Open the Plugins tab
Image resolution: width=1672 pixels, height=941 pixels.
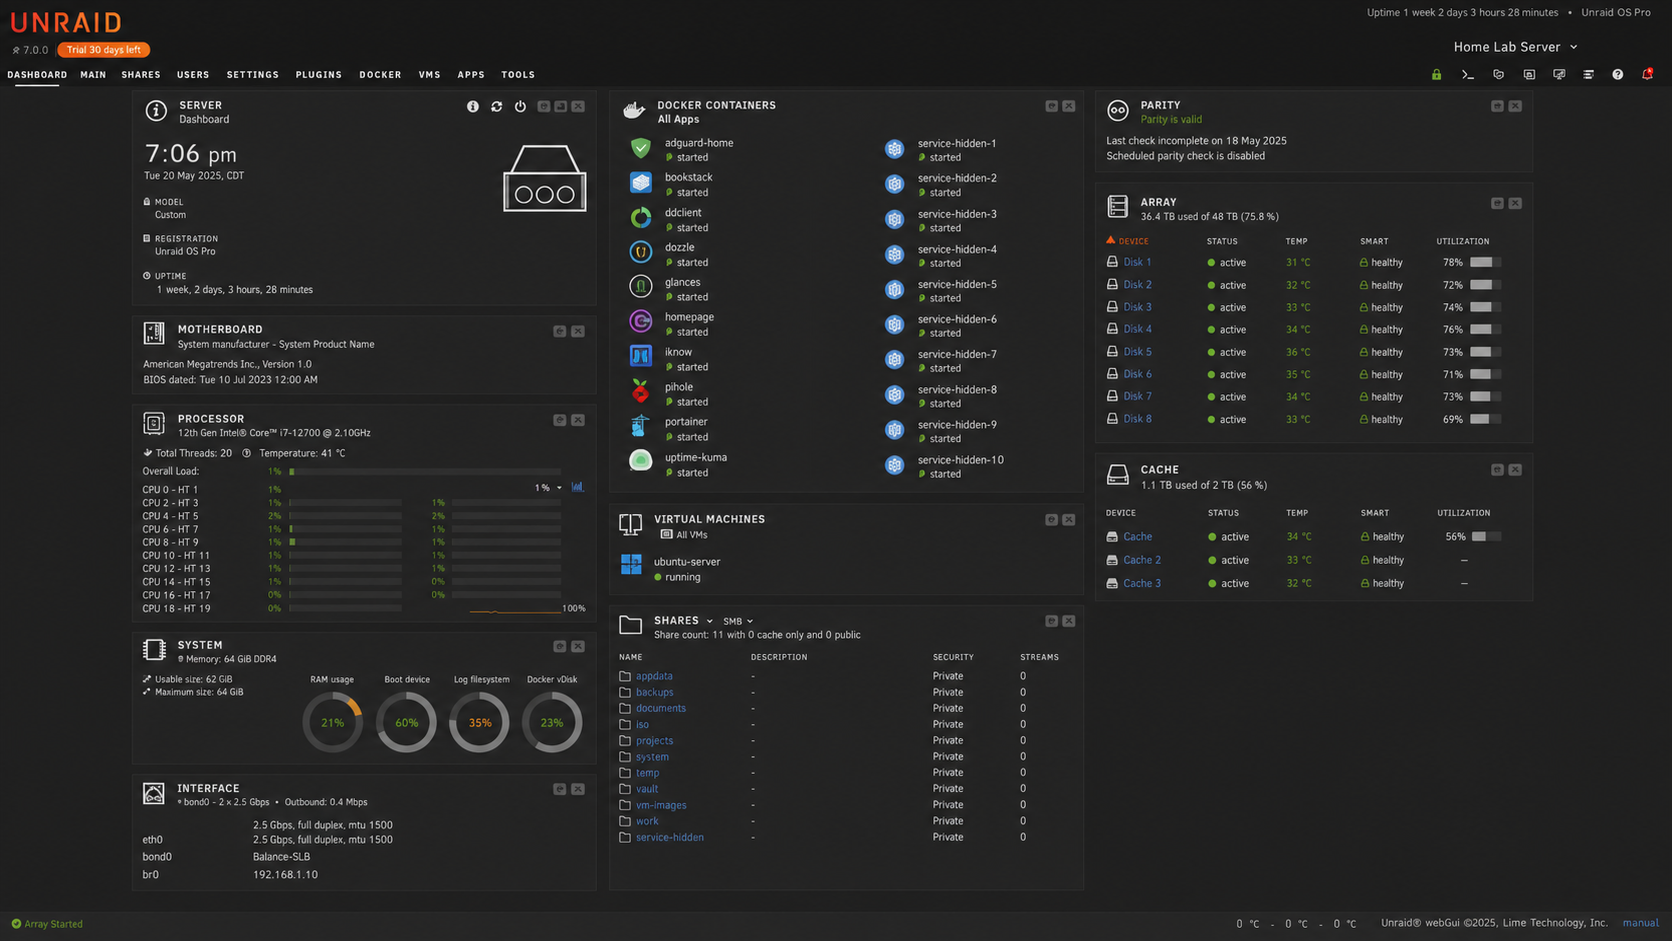(318, 75)
